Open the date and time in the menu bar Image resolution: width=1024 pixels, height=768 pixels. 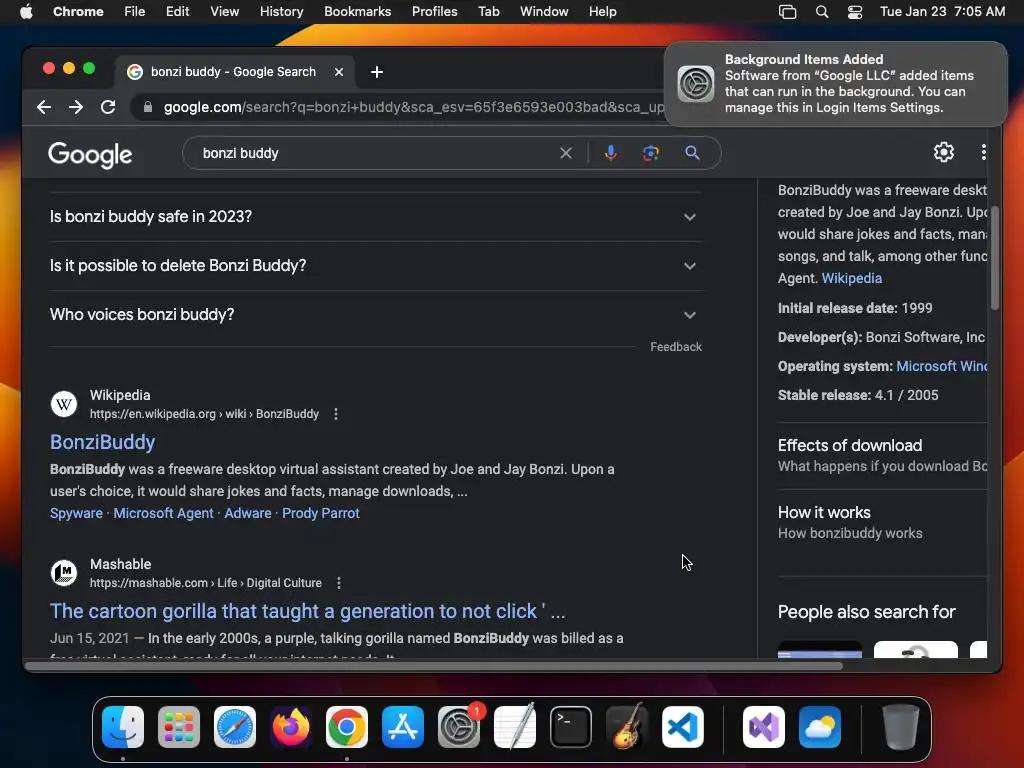tap(942, 12)
